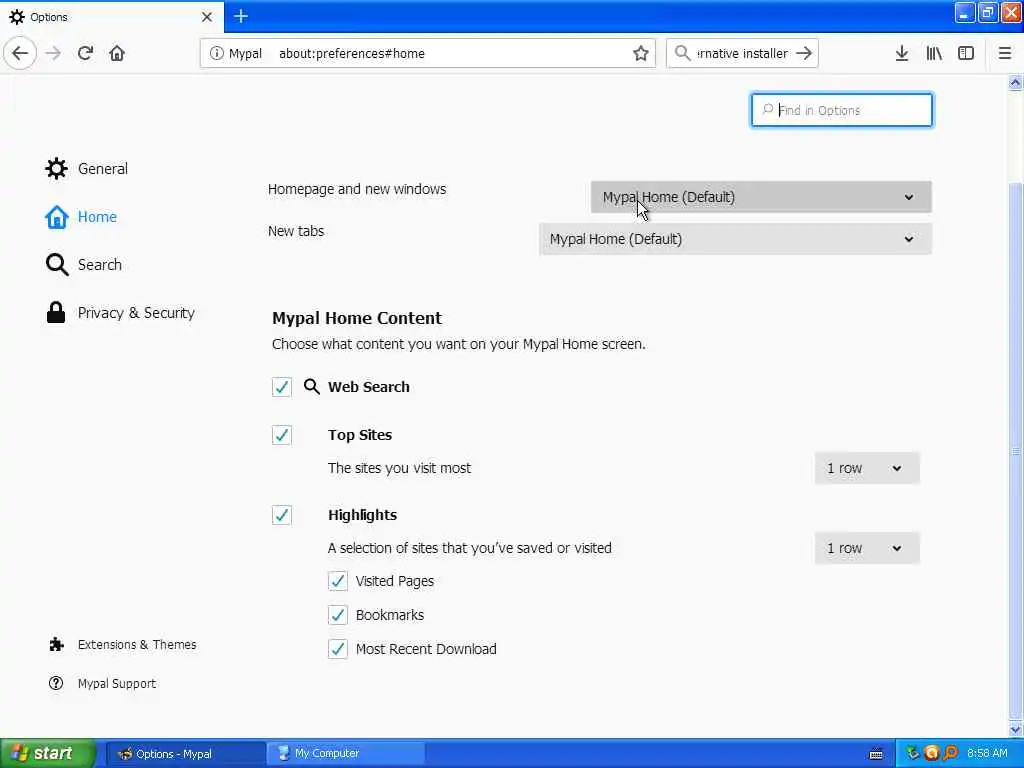The image size is (1024, 768).
Task: Click the green shield tray icon
Action: [x=912, y=753]
